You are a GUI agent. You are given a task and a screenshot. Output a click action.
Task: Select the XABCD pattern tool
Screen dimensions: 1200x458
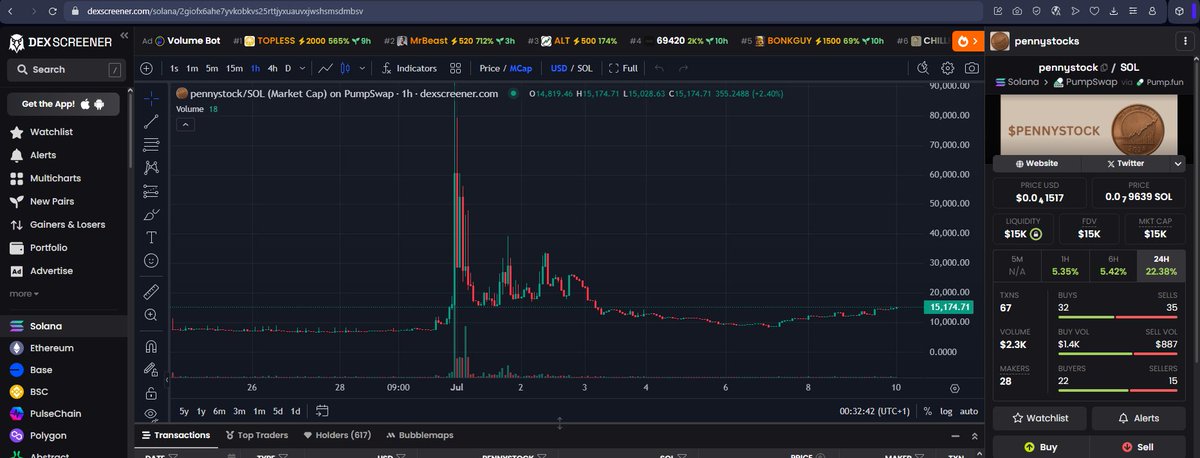click(151, 168)
